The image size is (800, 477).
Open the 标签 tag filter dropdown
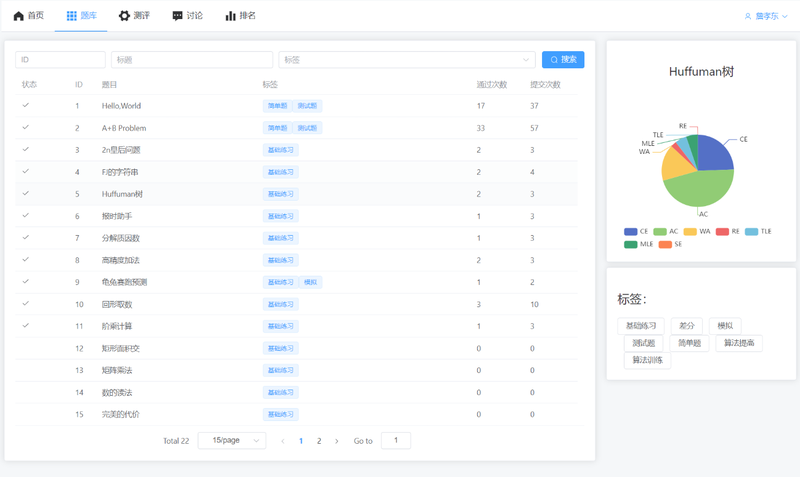tap(407, 60)
